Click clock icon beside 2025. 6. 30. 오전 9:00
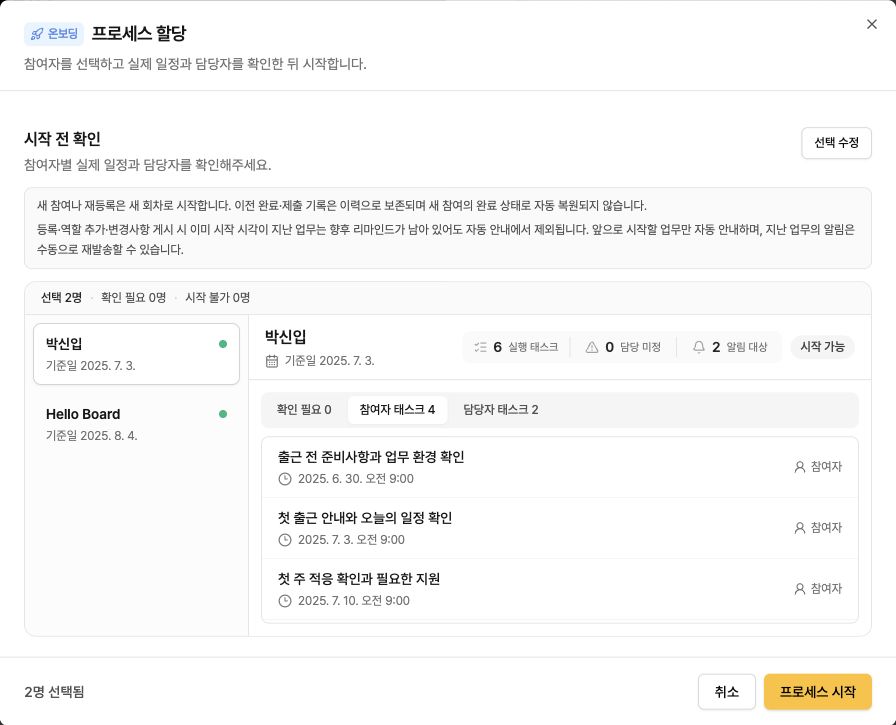Viewport: 896px width, 725px height. (285, 479)
